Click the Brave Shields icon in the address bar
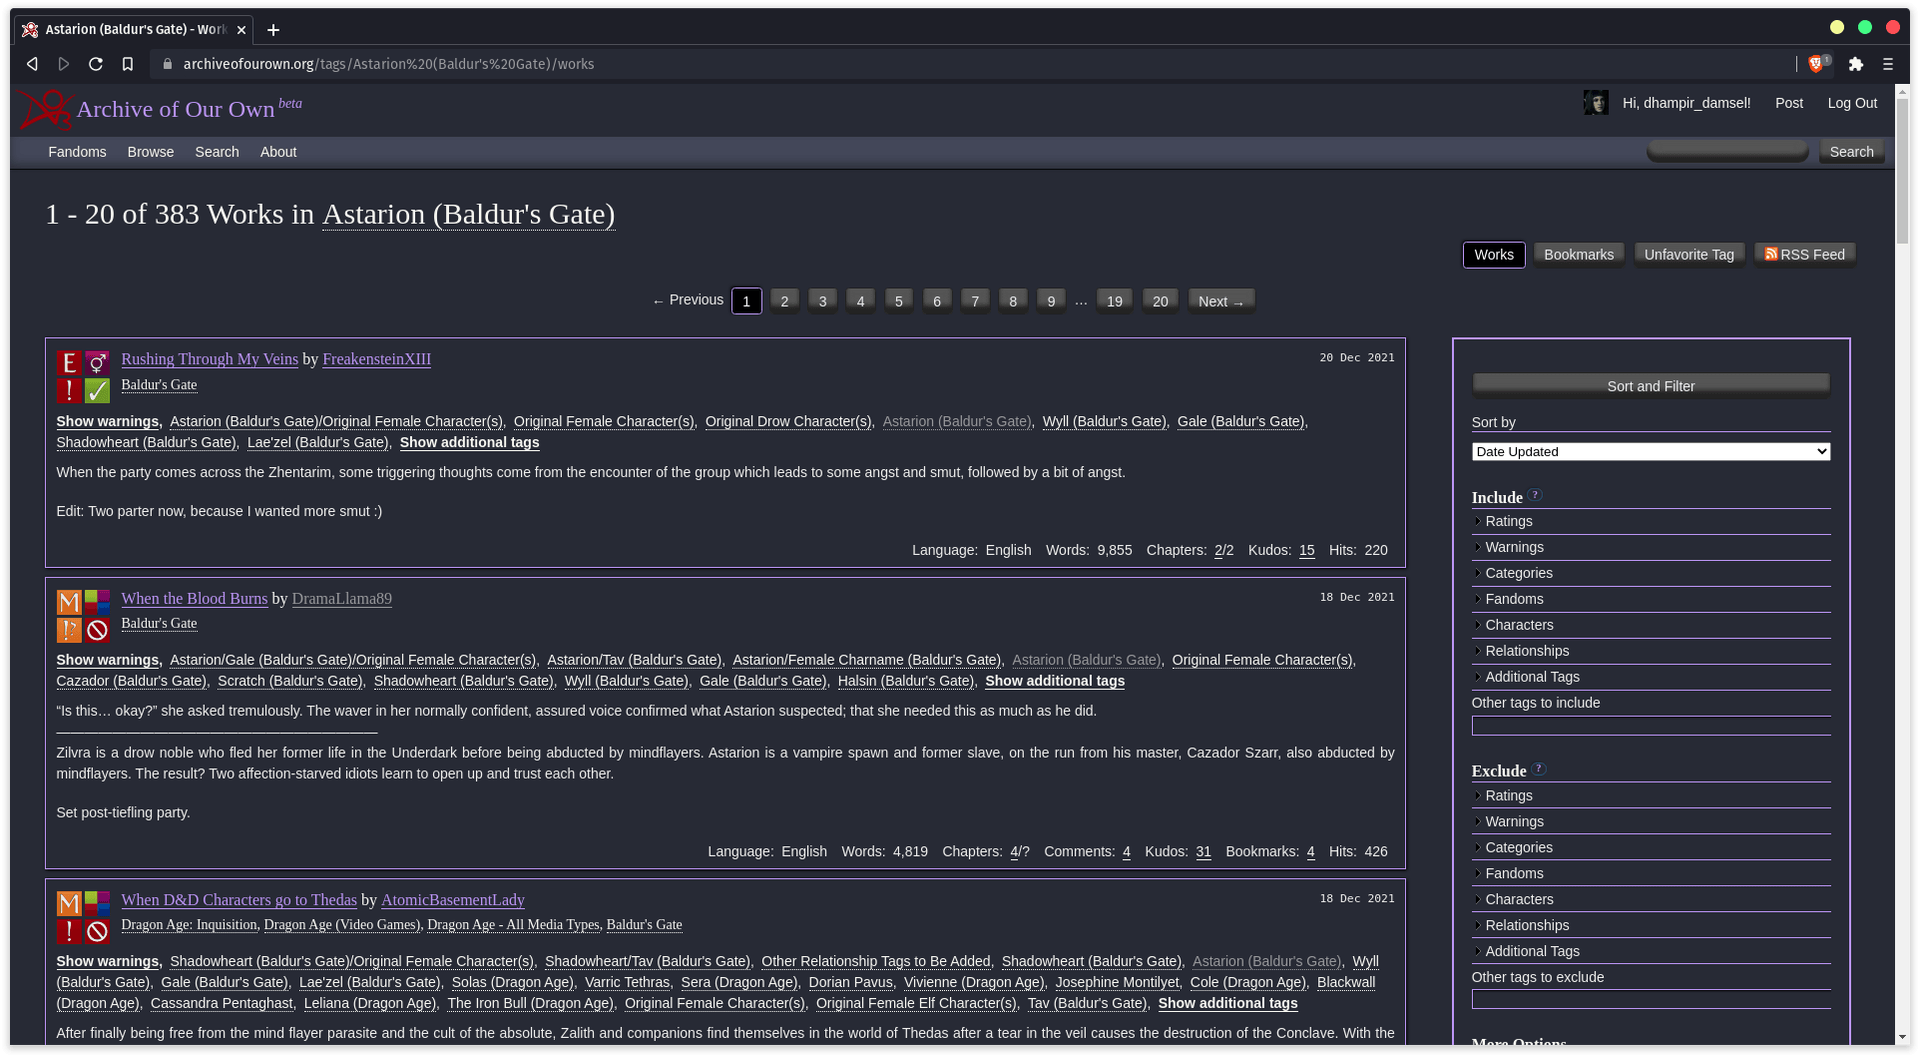 coord(1817,63)
